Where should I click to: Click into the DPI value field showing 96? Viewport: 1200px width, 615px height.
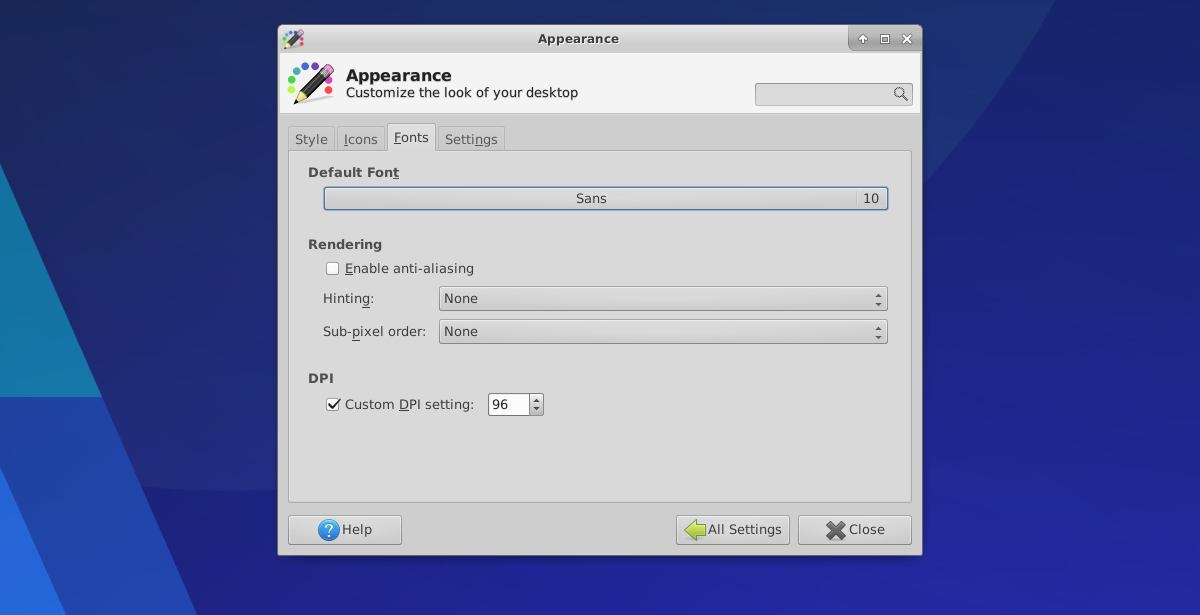(x=507, y=405)
